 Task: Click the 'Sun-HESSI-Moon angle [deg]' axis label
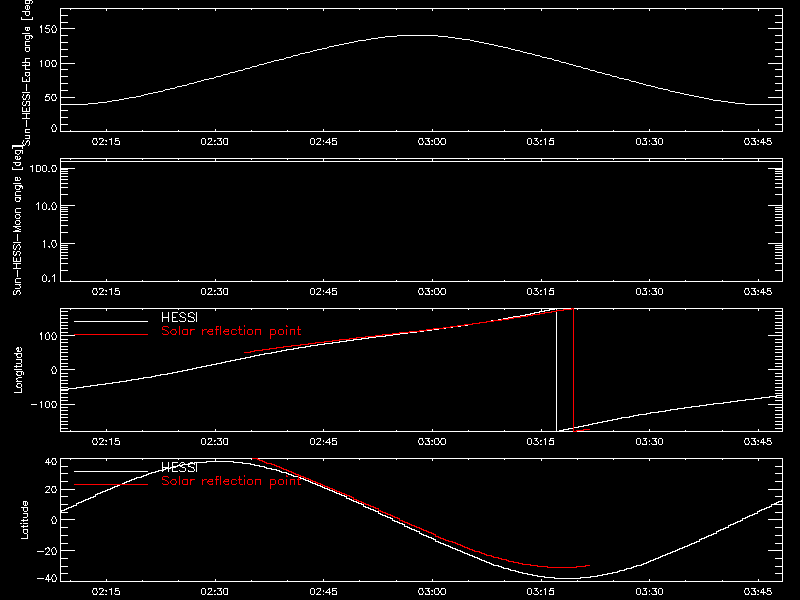[17, 220]
